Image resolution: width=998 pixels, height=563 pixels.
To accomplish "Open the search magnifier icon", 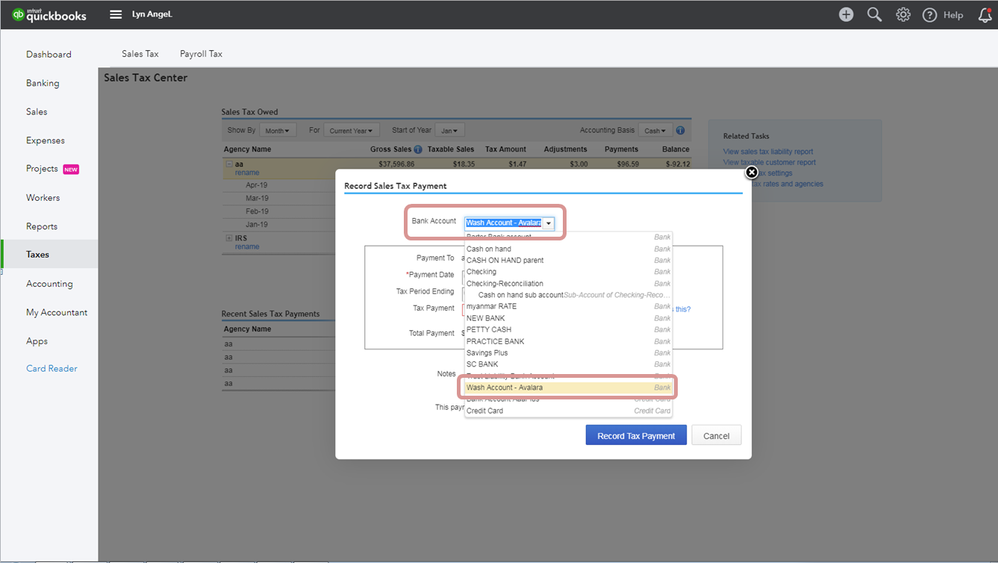I will click(x=875, y=15).
